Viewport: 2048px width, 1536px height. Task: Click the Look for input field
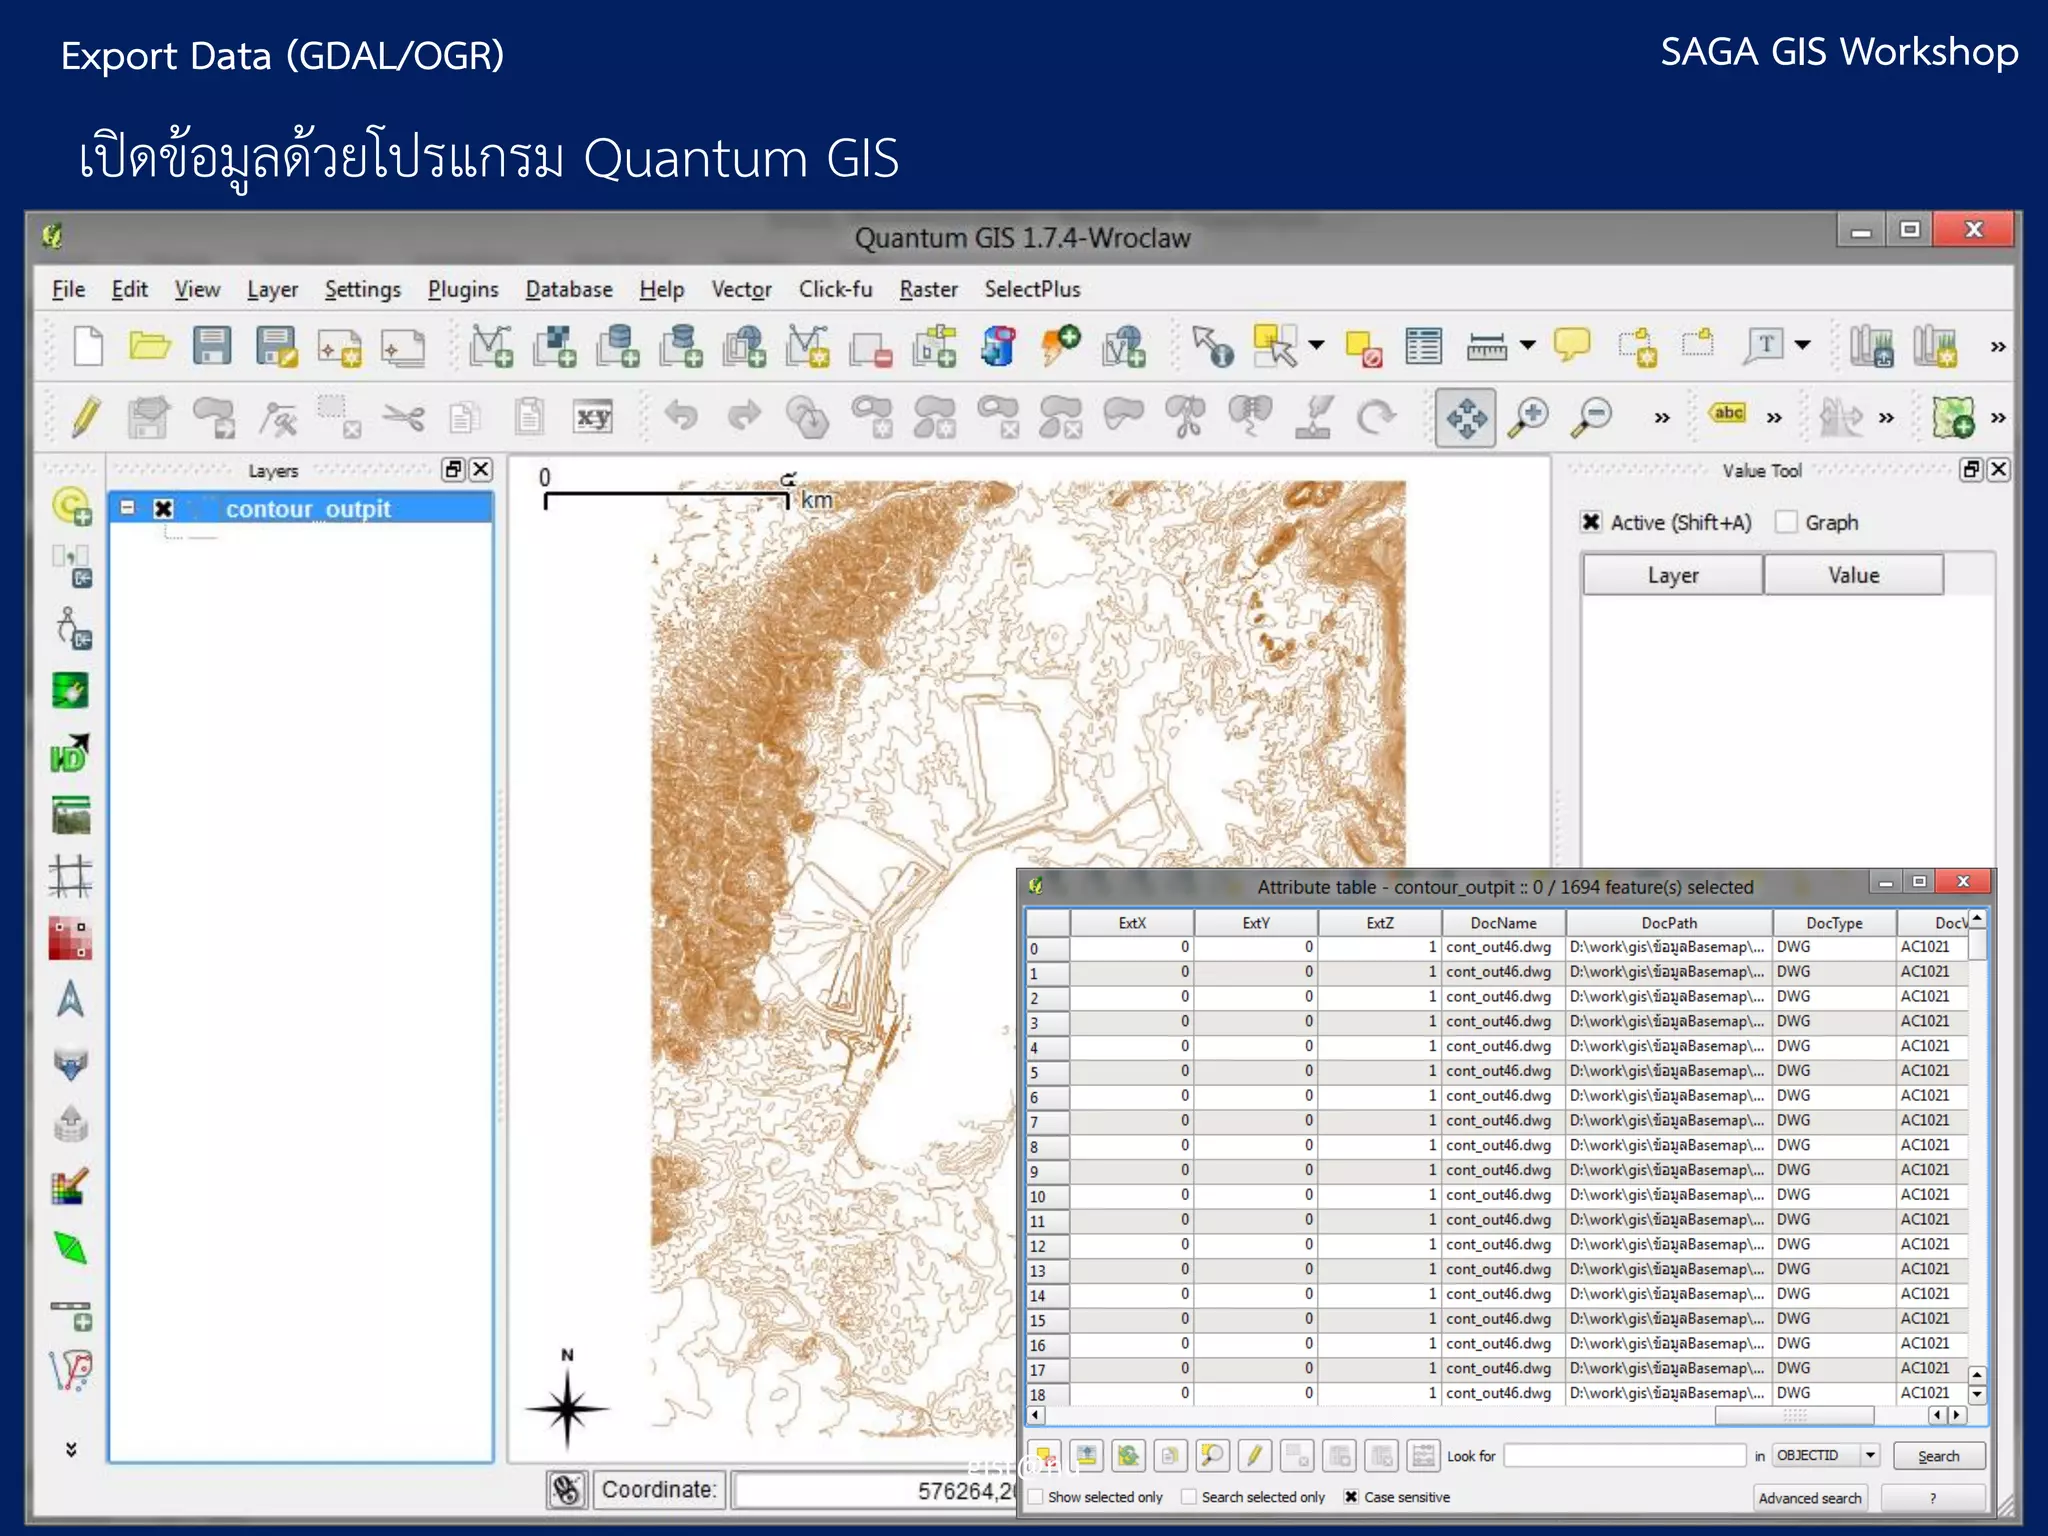coord(1625,1455)
